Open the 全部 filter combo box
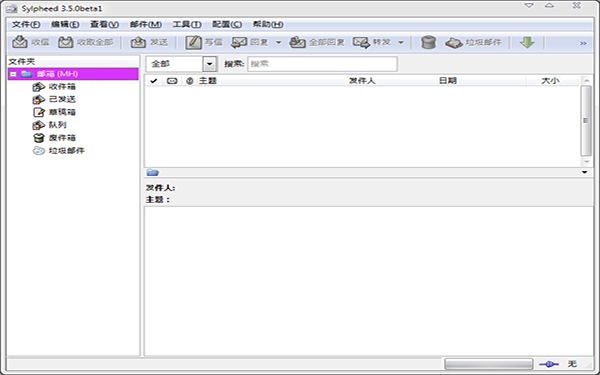600x375 pixels. 181,64
